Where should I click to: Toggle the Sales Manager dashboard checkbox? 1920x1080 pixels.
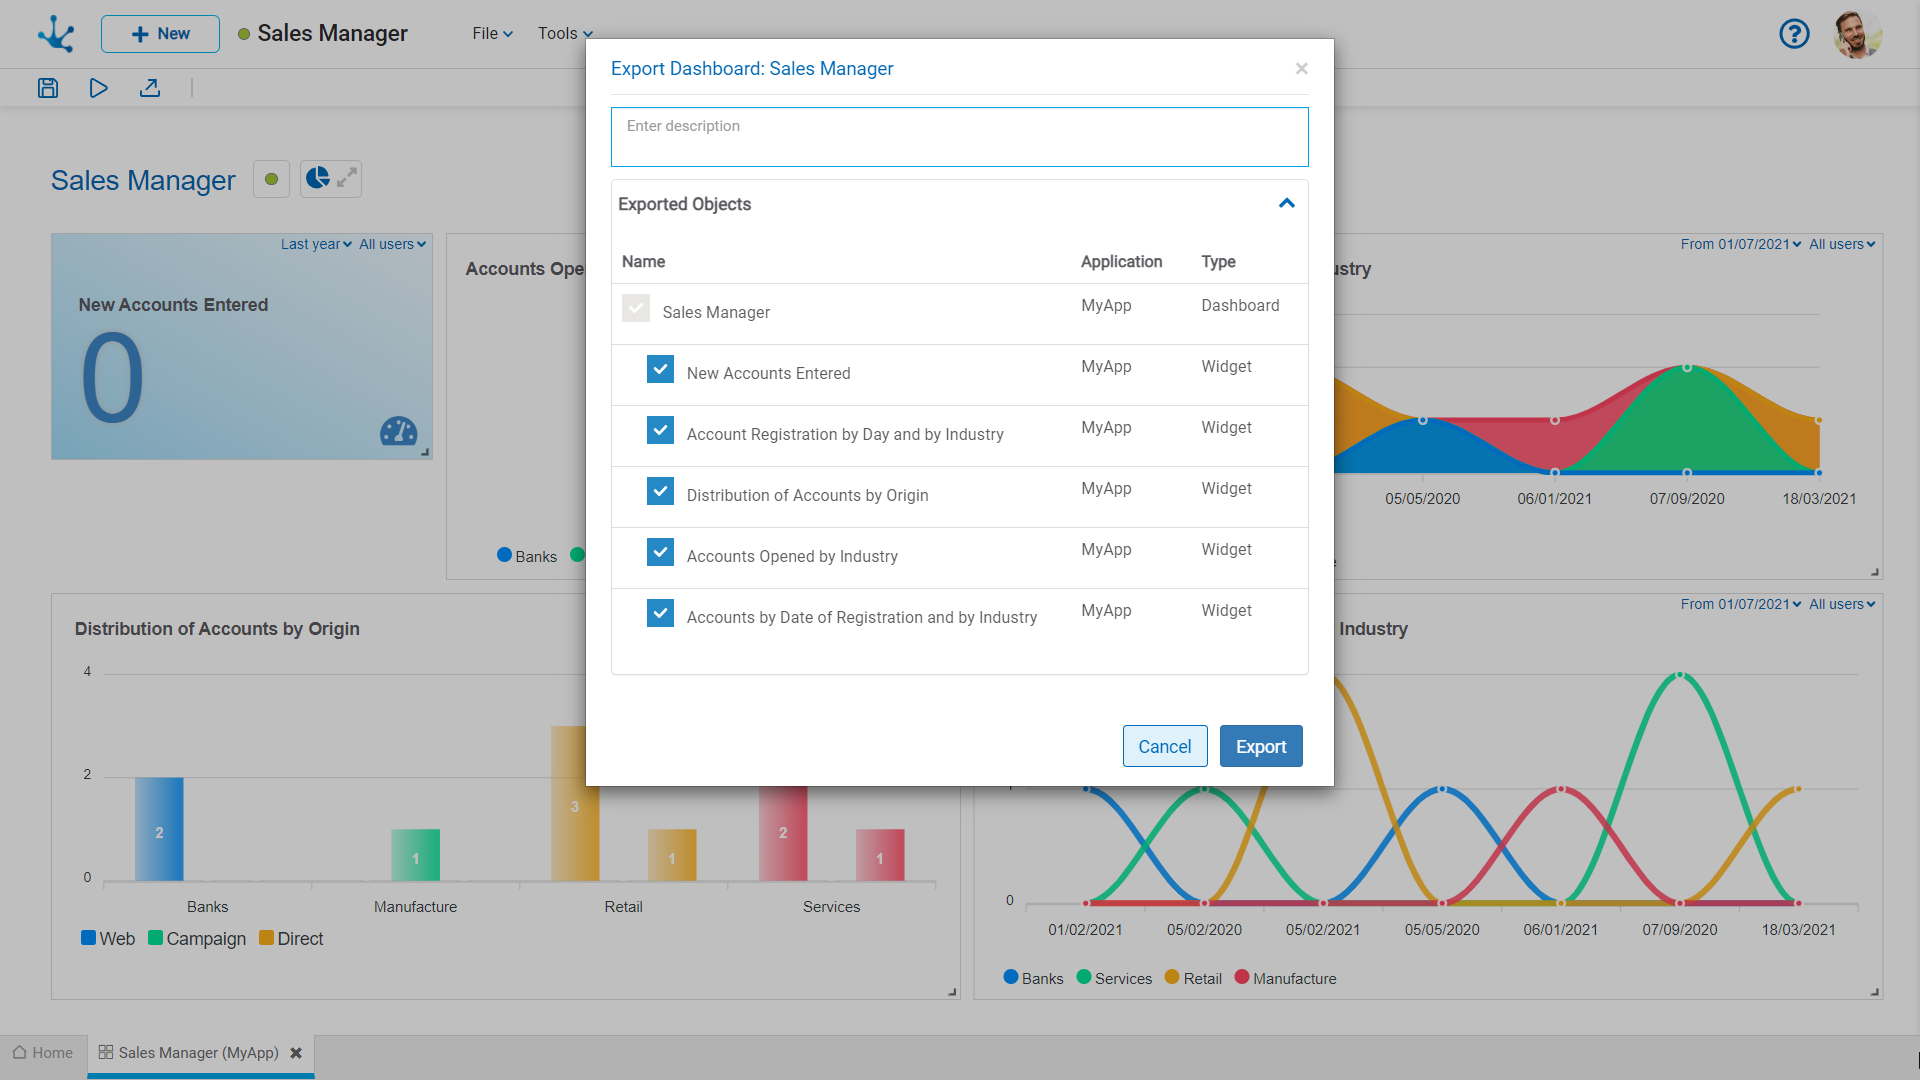pyautogui.click(x=636, y=309)
